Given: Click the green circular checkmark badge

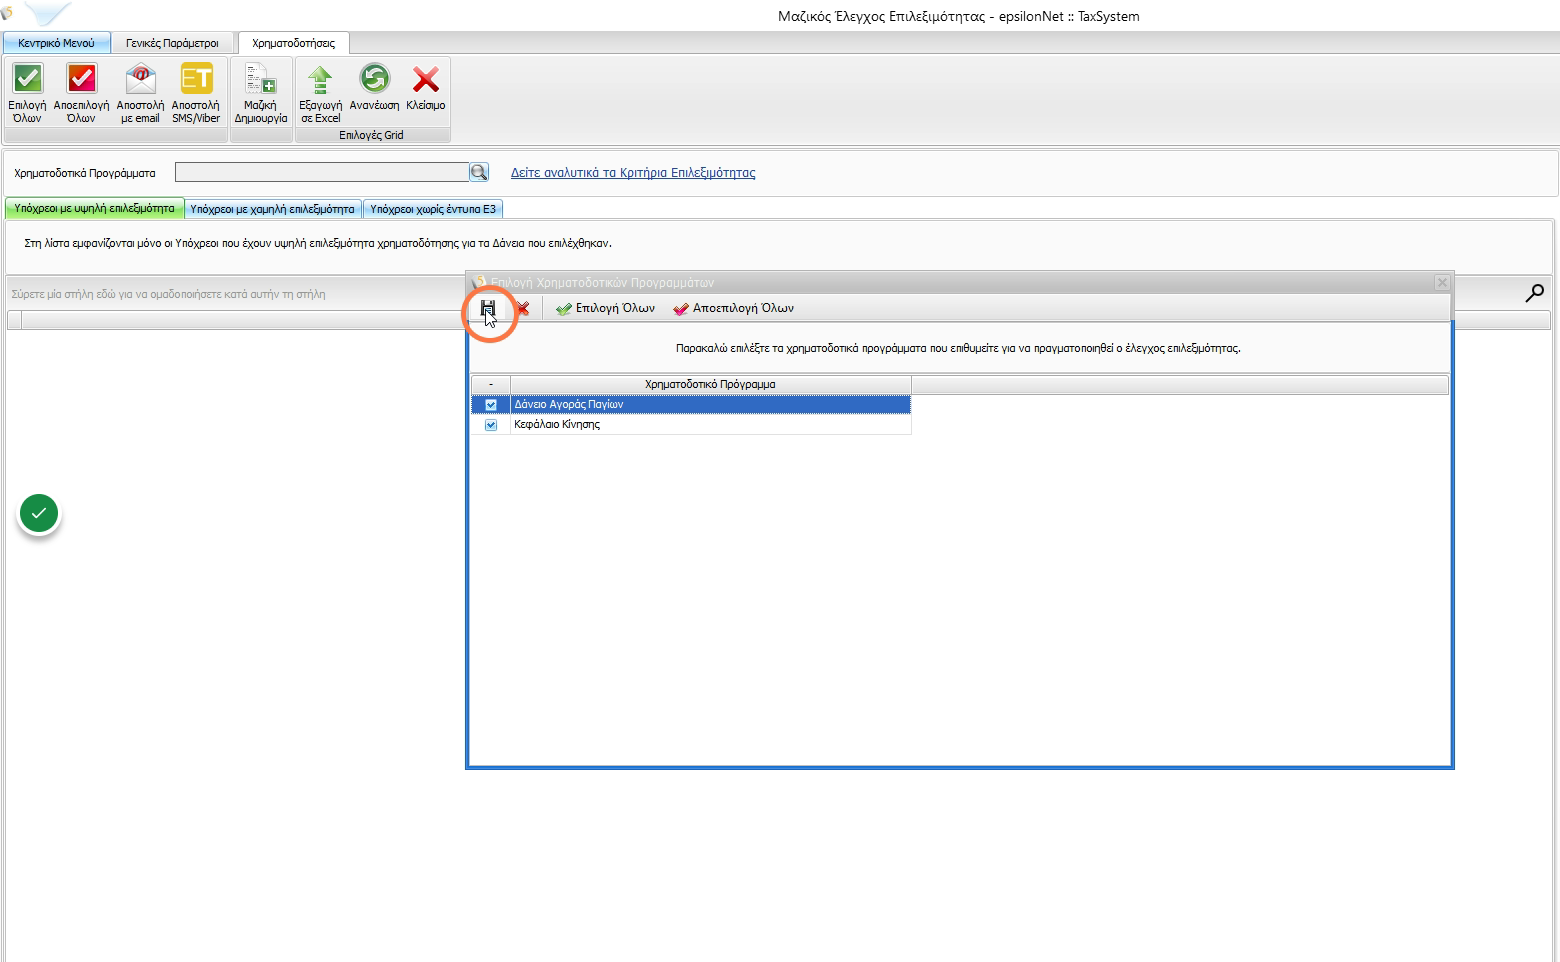Looking at the screenshot, I should 39,513.
